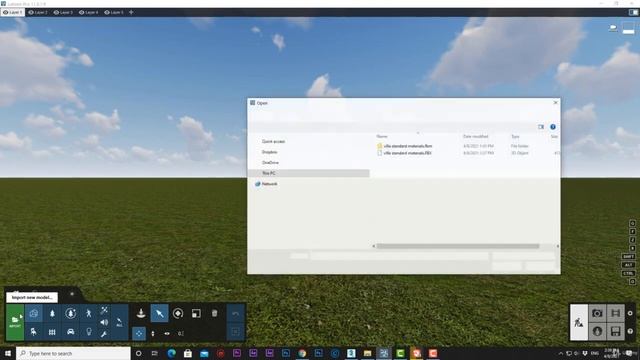Add a new layer with plus

(x=131, y=12)
